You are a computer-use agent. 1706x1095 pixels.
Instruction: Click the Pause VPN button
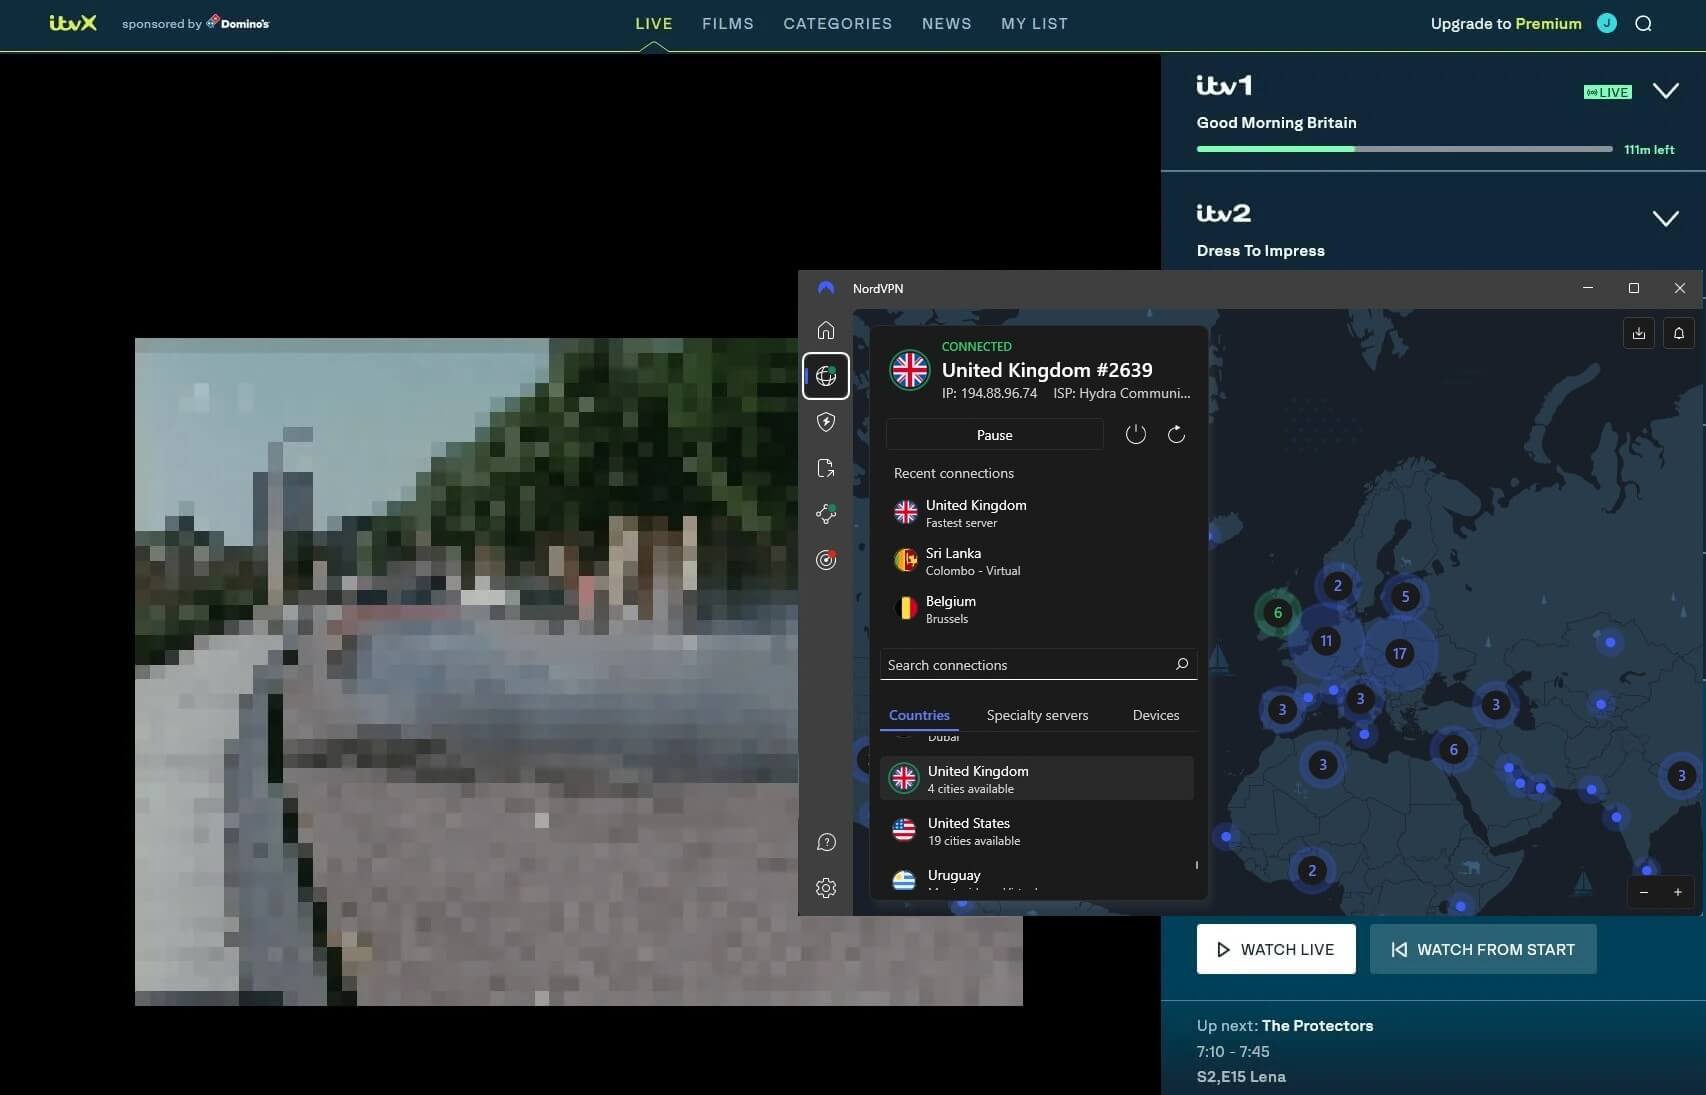(x=994, y=435)
